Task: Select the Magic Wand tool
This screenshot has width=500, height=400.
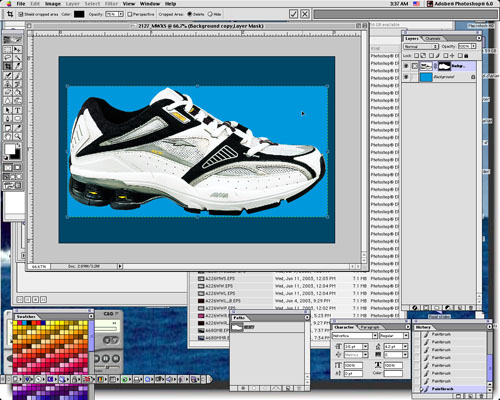Action: (x=17, y=57)
